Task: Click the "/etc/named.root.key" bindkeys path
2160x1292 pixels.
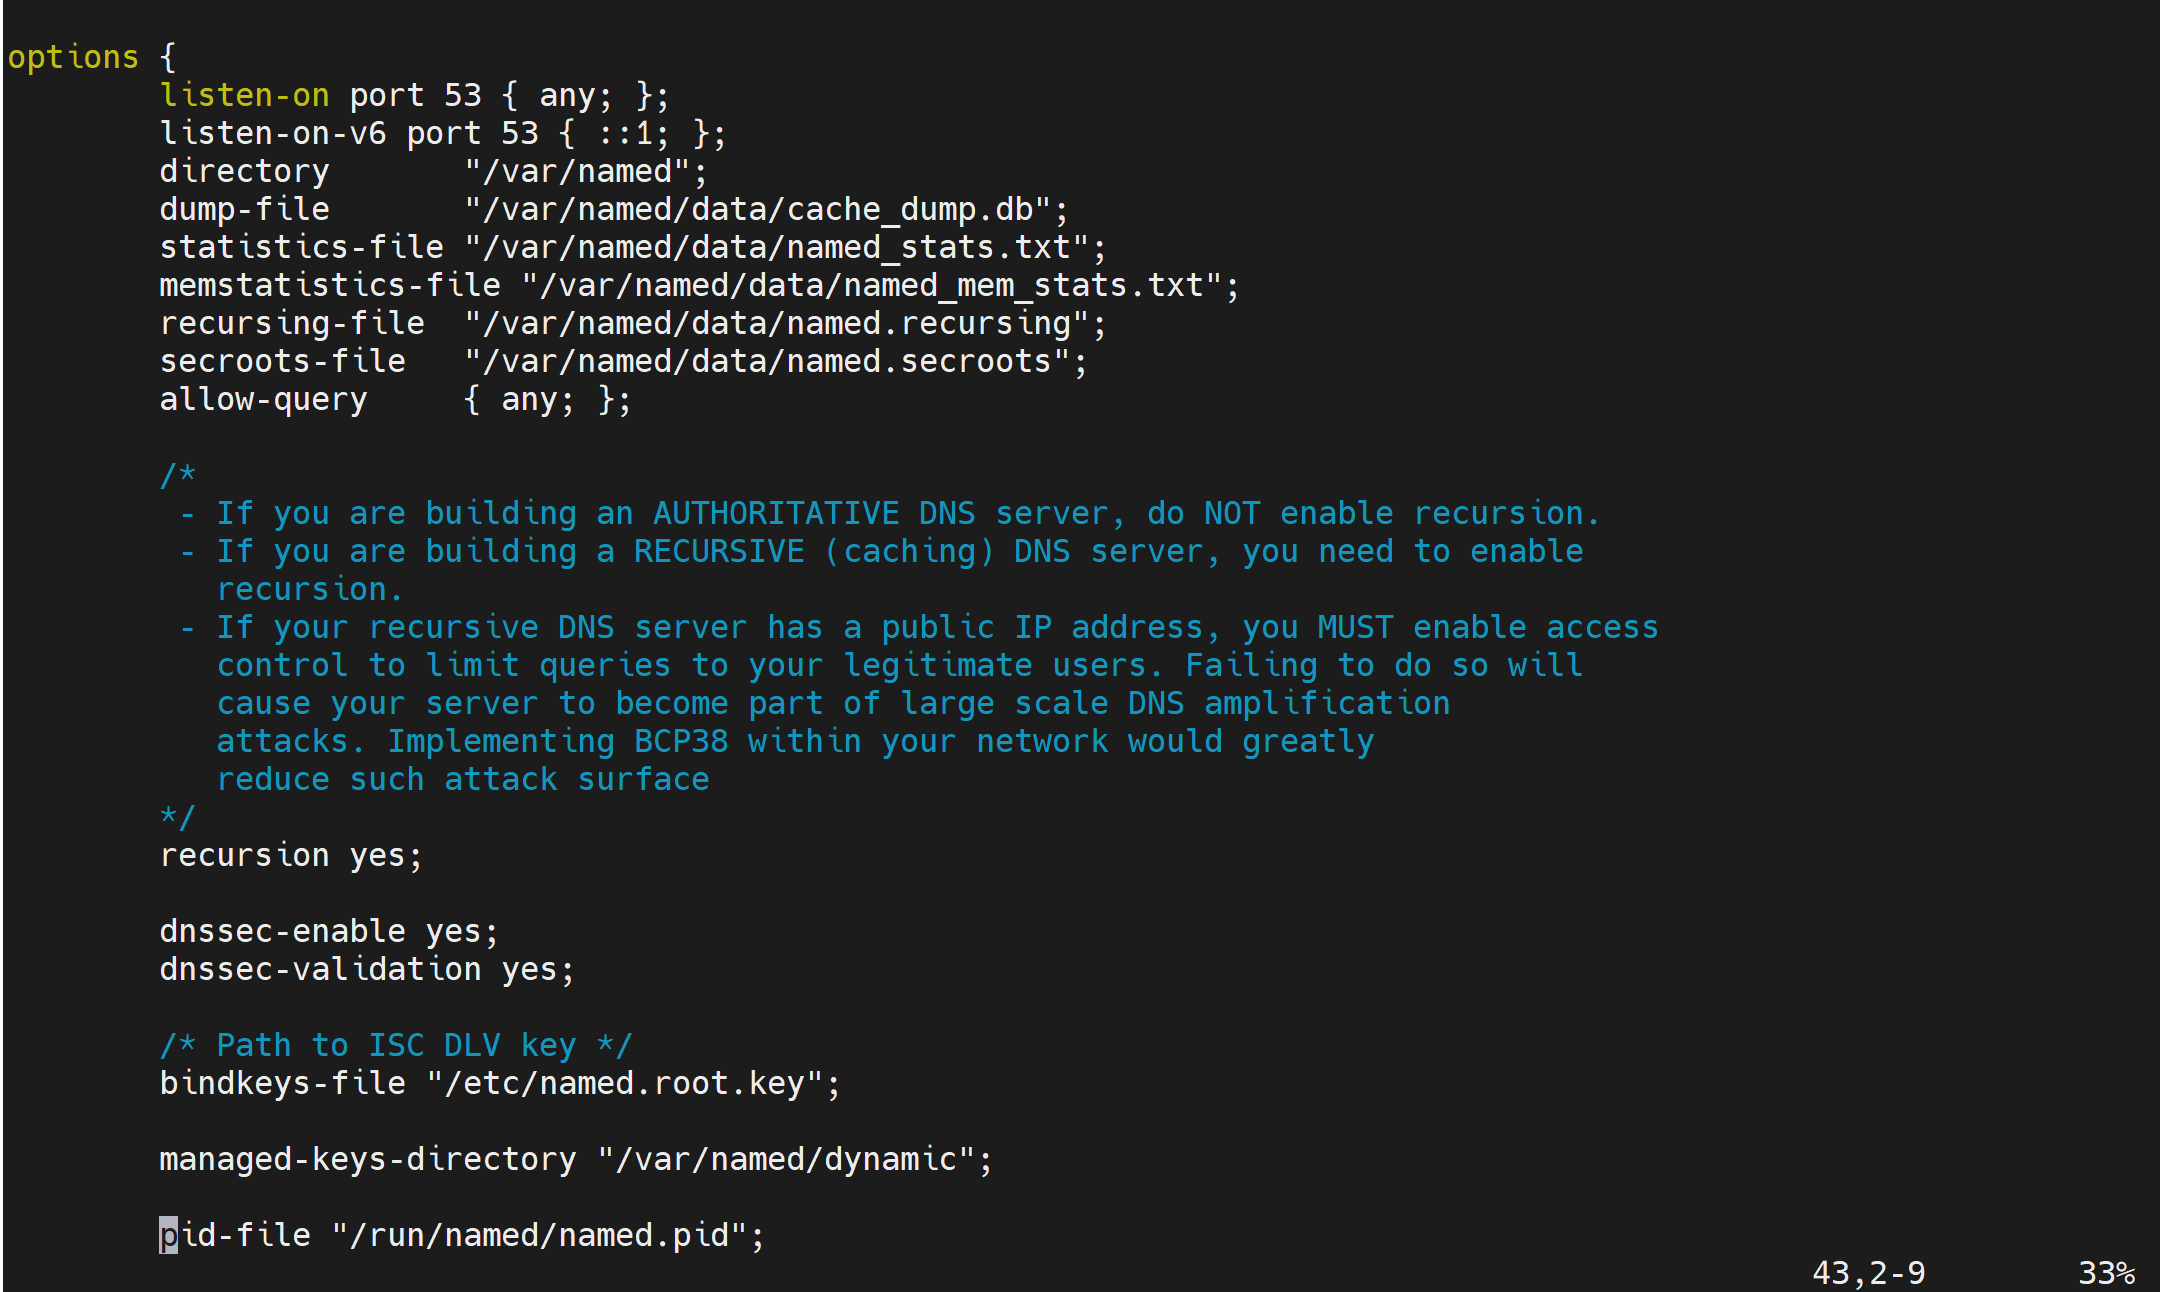Action: 625,1083
